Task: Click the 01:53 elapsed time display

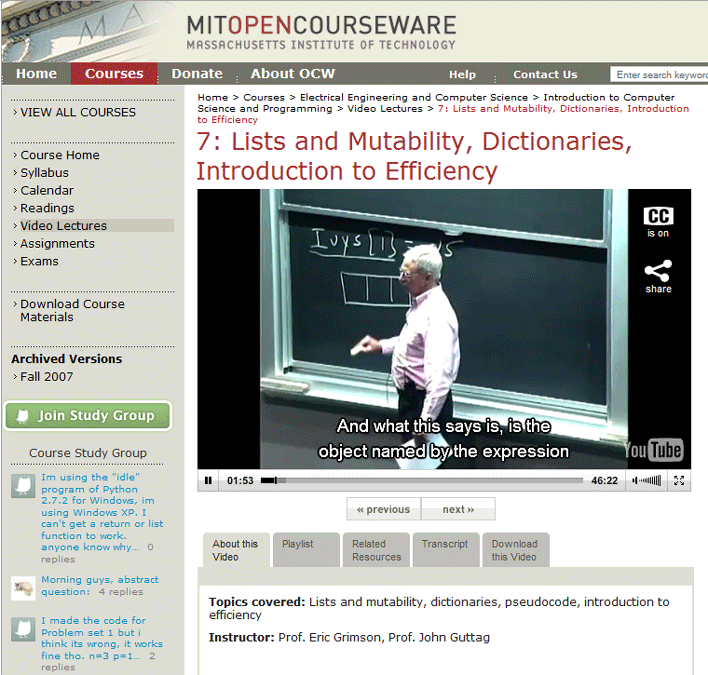Action: [240, 480]
